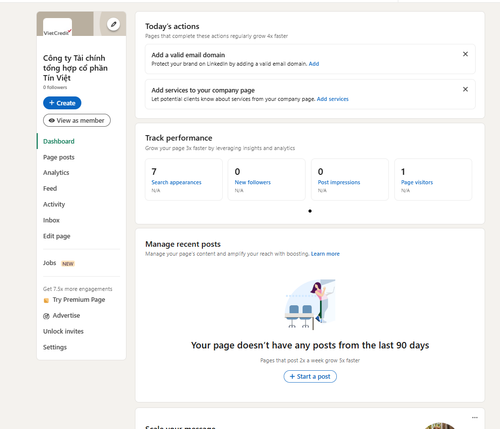Click the Premium gold badge icon
Viewport: 500px width, 429px height.
[x=46, y=300]
